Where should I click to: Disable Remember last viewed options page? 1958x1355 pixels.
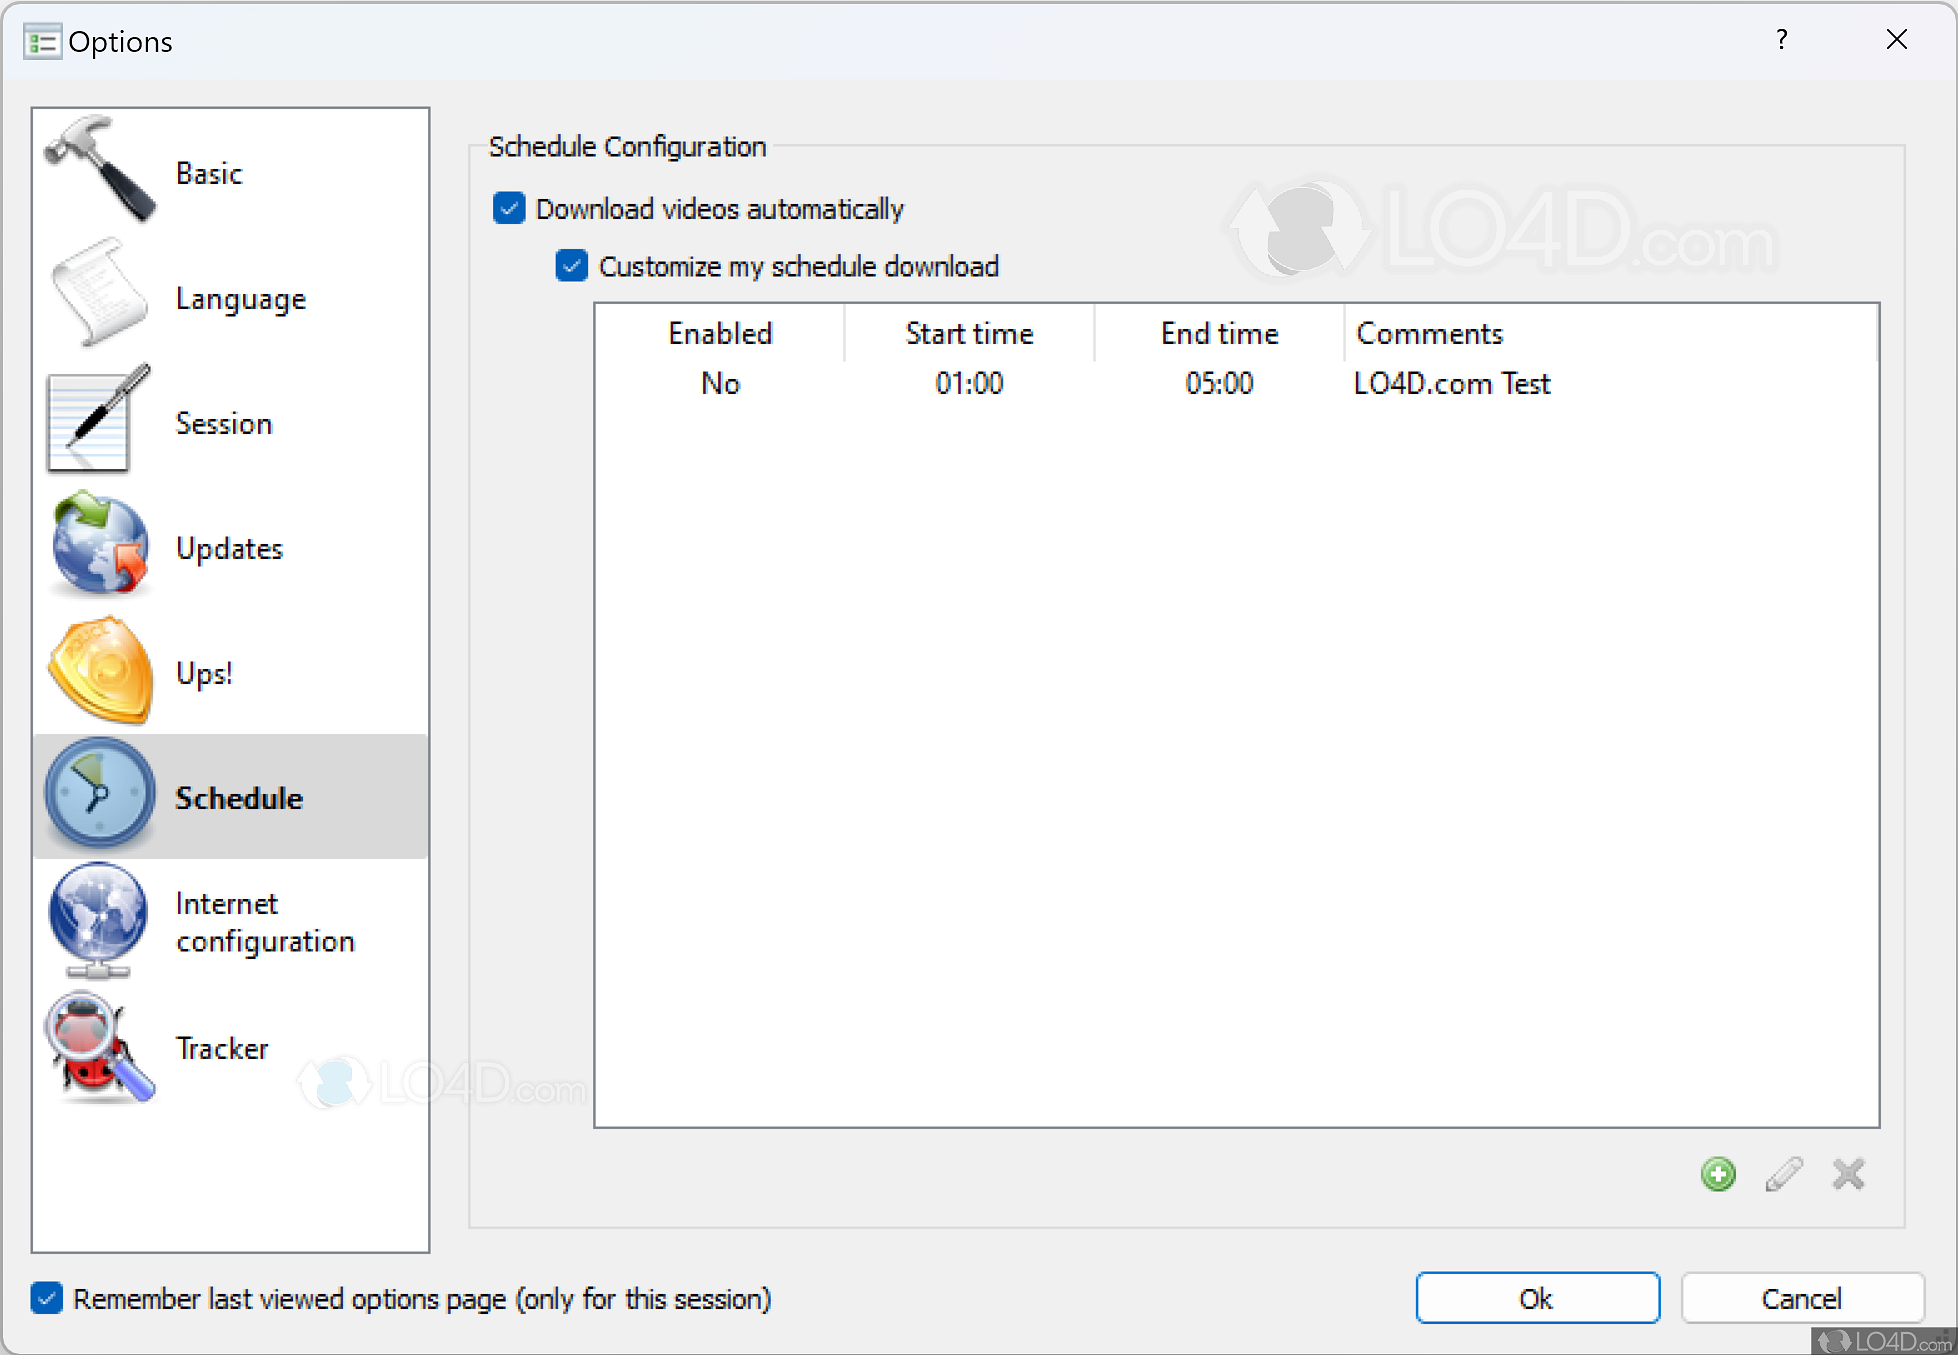47,1298
